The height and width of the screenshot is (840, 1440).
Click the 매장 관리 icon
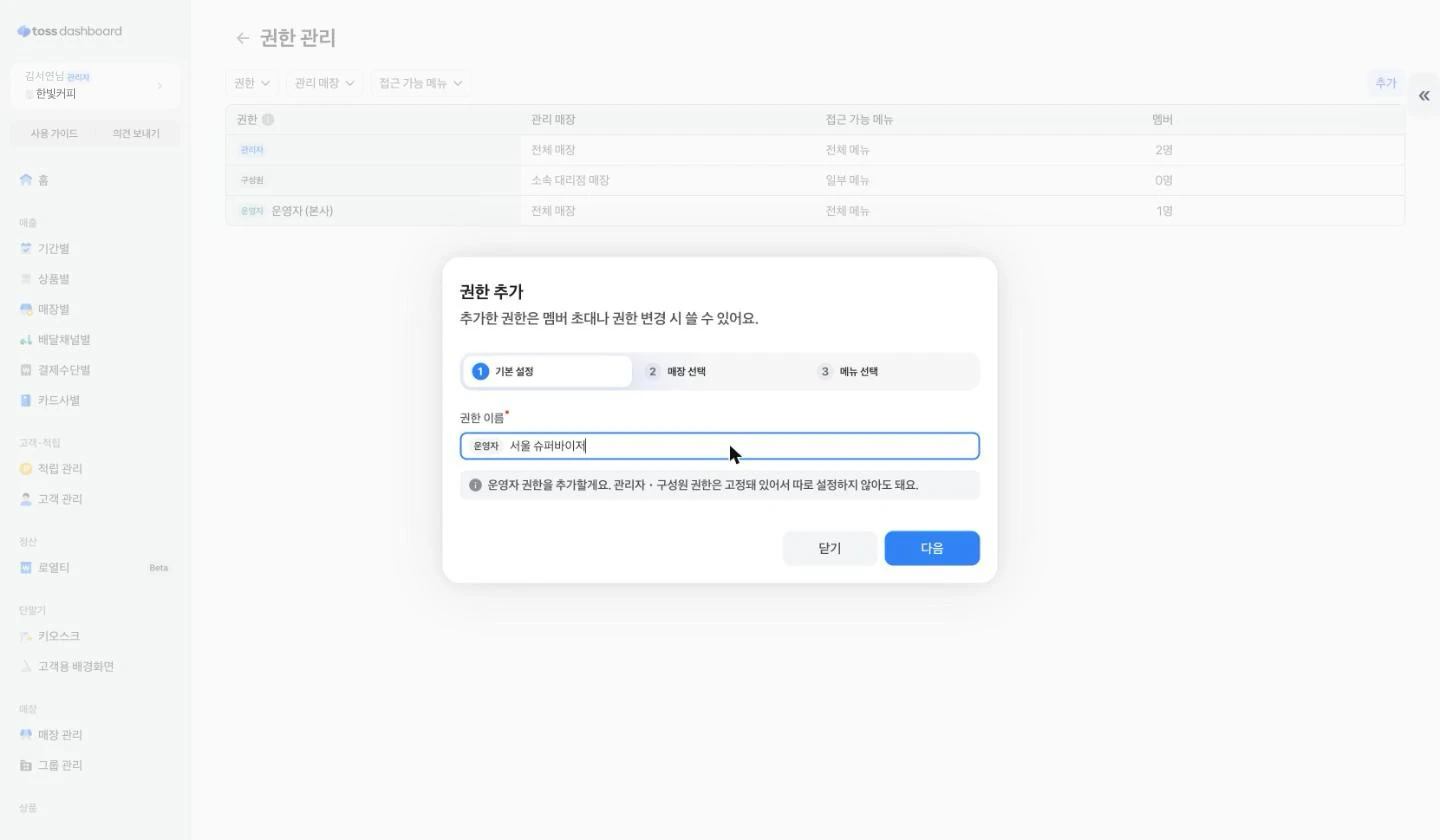click(26, 734)
